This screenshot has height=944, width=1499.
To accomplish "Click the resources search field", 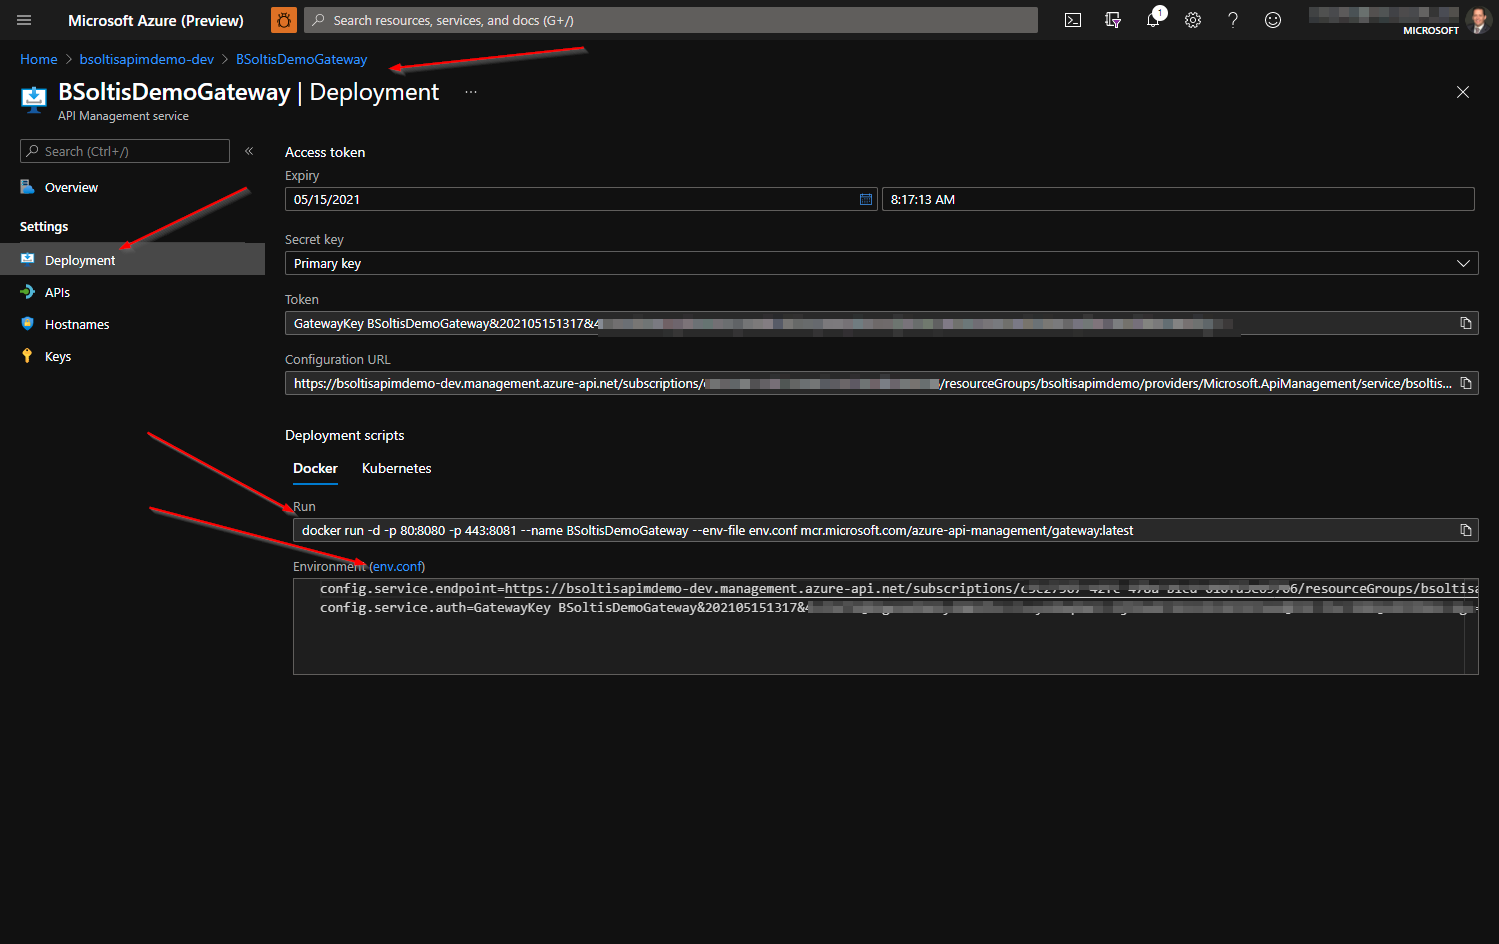I will 670,19.
